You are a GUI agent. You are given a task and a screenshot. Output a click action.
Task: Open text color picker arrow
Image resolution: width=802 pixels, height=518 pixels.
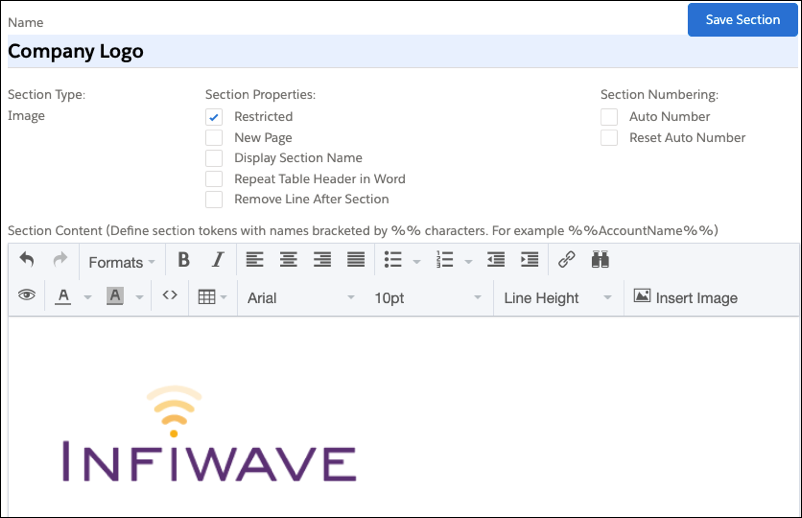87,297
